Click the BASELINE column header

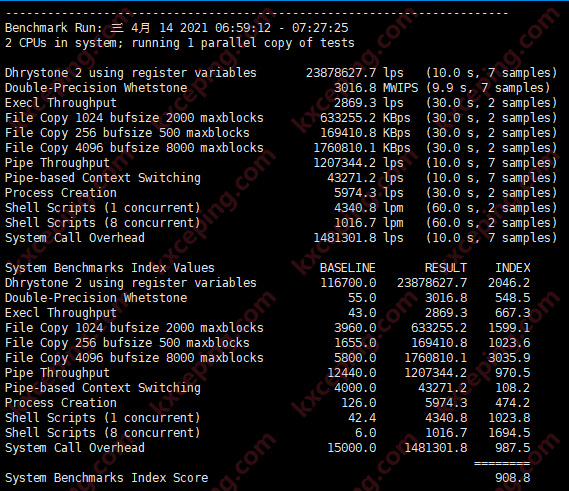pyautogui.click(x=348, y=268)
